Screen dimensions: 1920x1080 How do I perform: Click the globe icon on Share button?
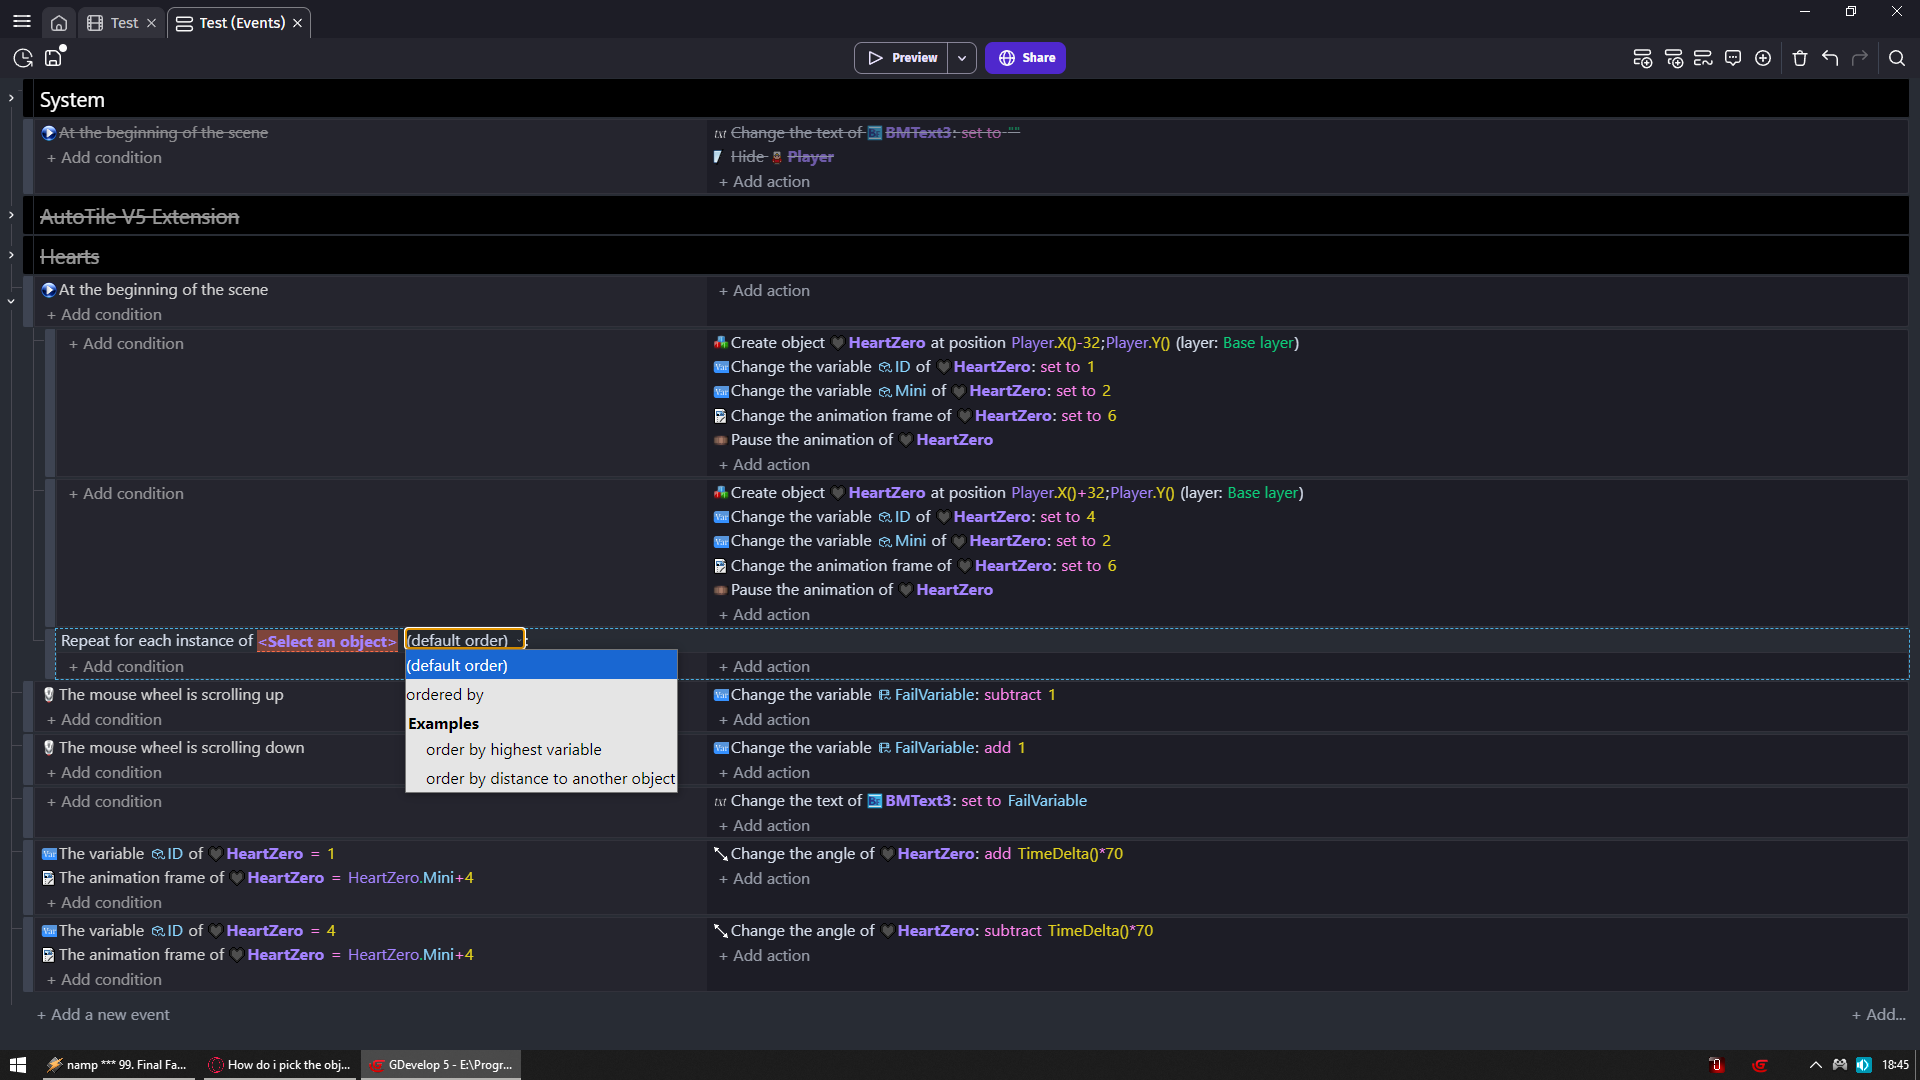1007,58
